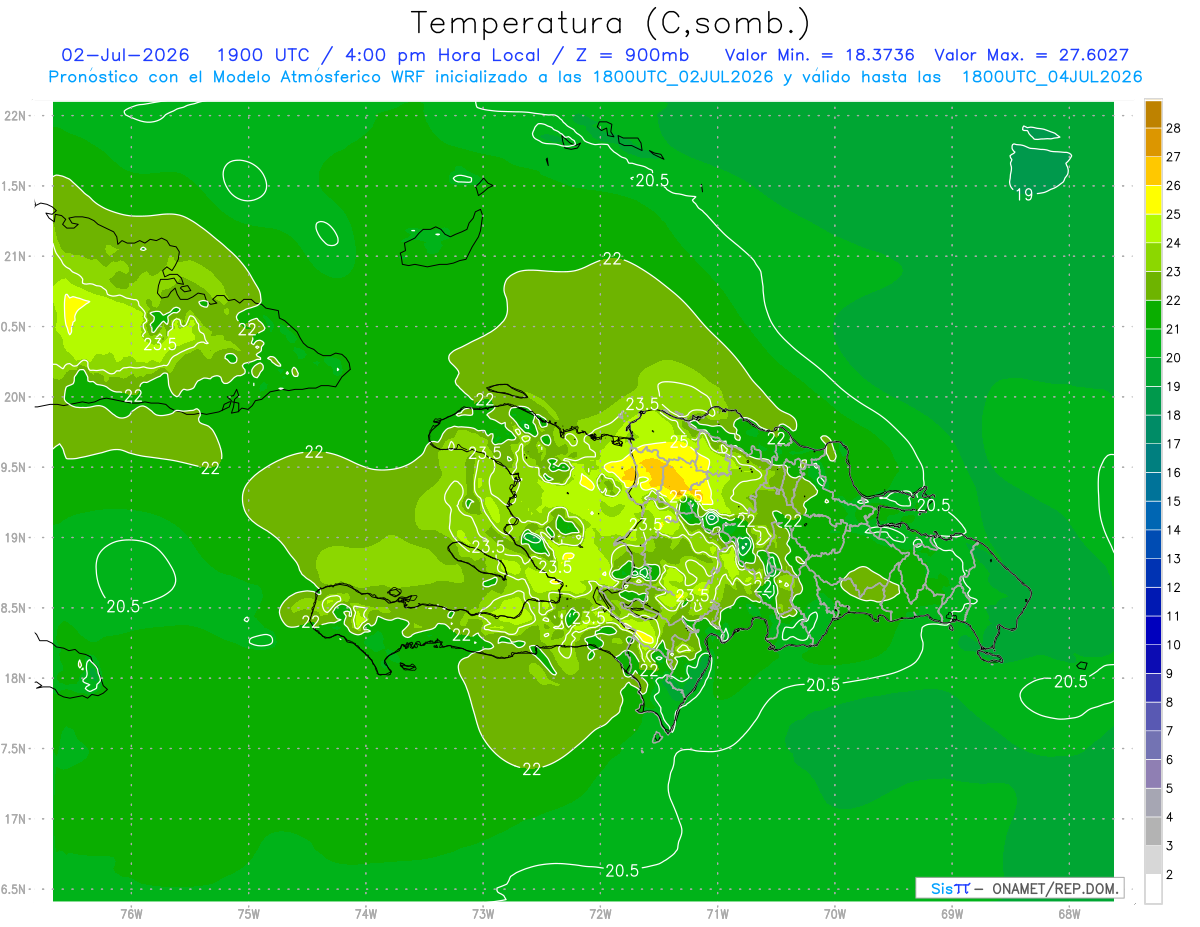
Task: Pick the white swatch below legend value 2
Action: (1153, 889)
